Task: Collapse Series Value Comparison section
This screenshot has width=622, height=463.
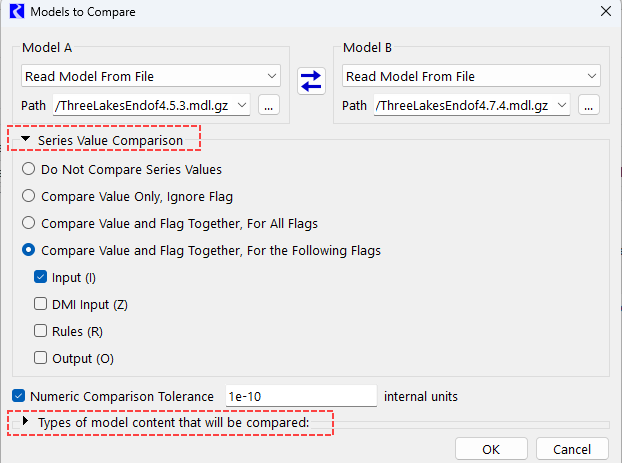Action: click(25, 141)
